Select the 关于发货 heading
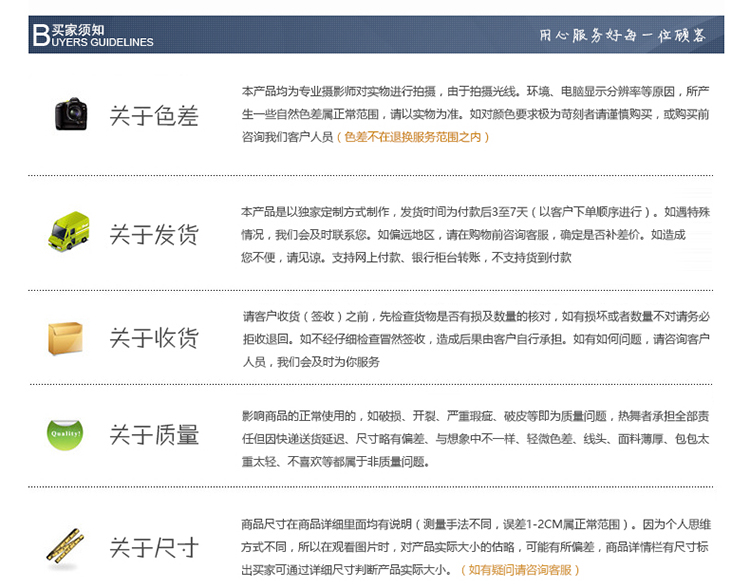750x587 pixels. pyautogui.click(x=154, y=234)
